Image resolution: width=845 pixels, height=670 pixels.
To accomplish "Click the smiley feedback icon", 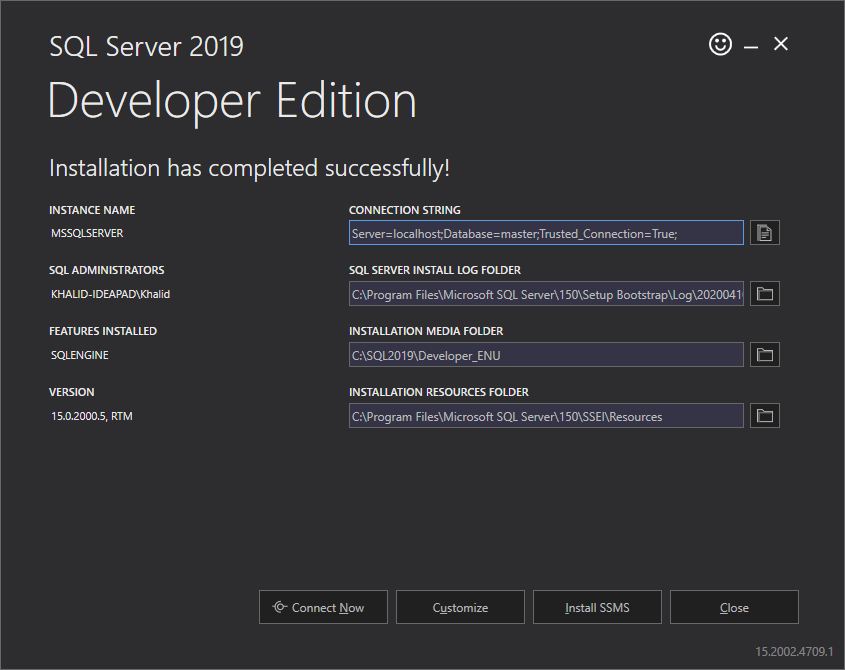I will point(720,44).
